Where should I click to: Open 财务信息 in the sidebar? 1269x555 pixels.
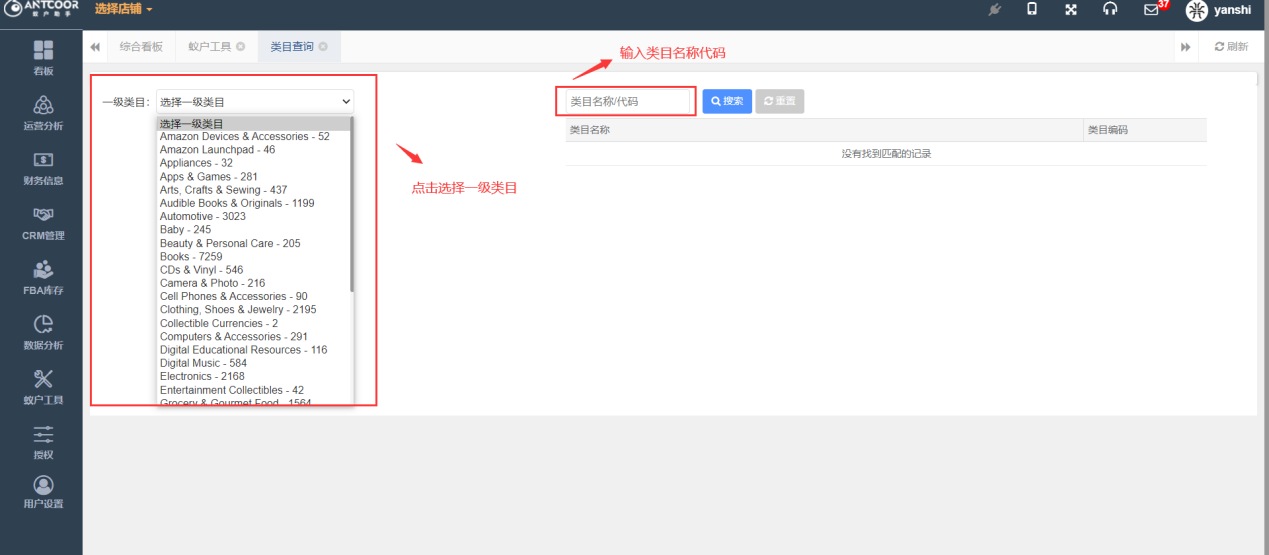point(43,168)
